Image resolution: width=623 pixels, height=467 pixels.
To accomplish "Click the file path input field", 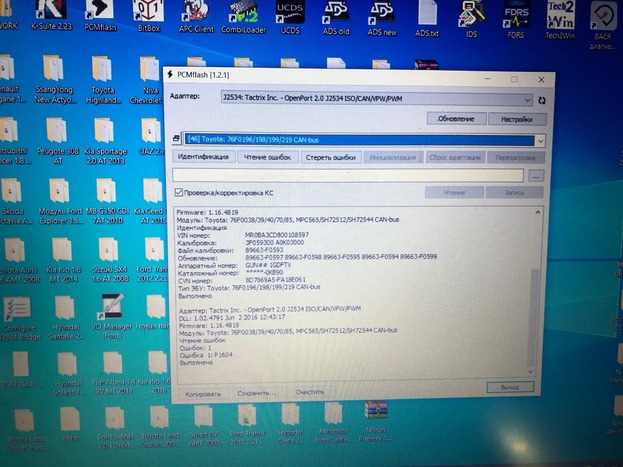I will tap(350, 175).
